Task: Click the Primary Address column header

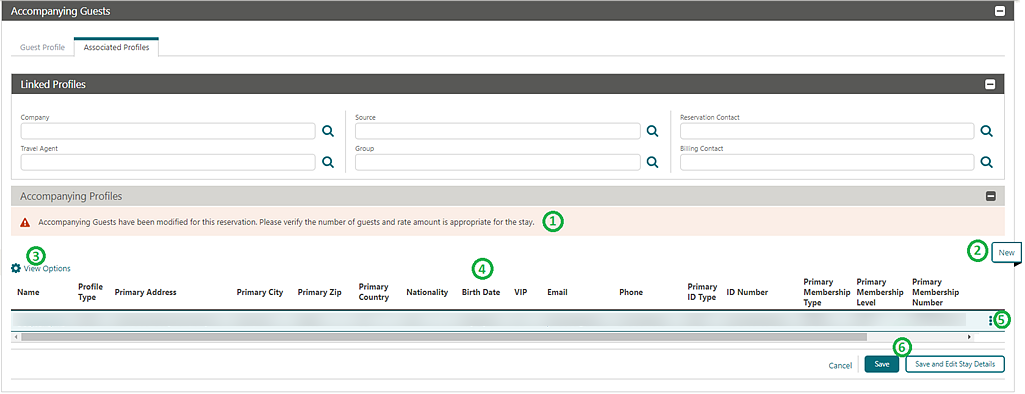Action: point(145,292)
